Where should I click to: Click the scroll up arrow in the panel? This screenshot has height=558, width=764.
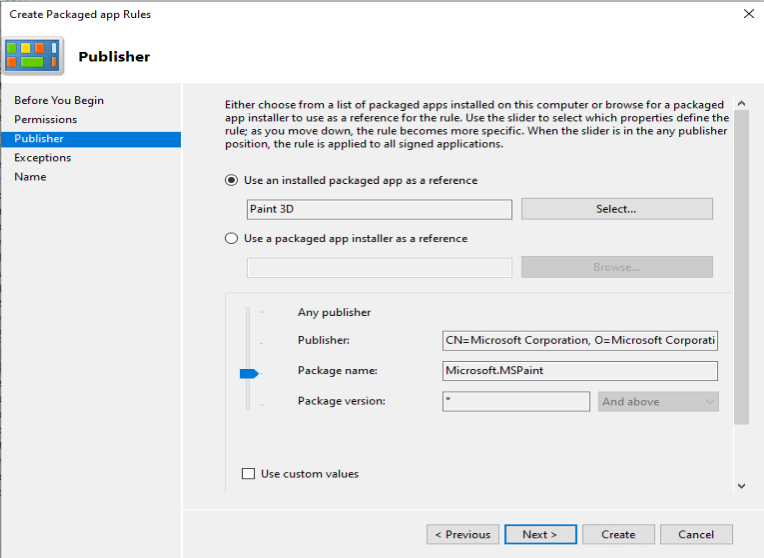742,103
